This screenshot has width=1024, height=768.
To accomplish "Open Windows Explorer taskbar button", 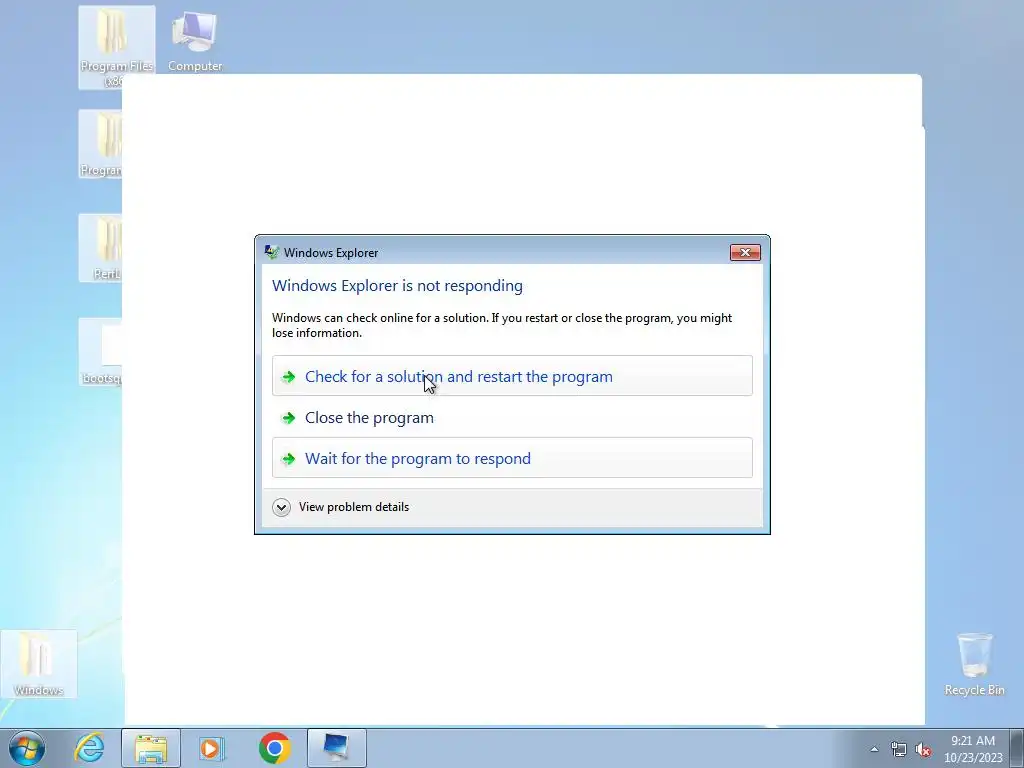I will pyautogui.click(x=151, y=748).
